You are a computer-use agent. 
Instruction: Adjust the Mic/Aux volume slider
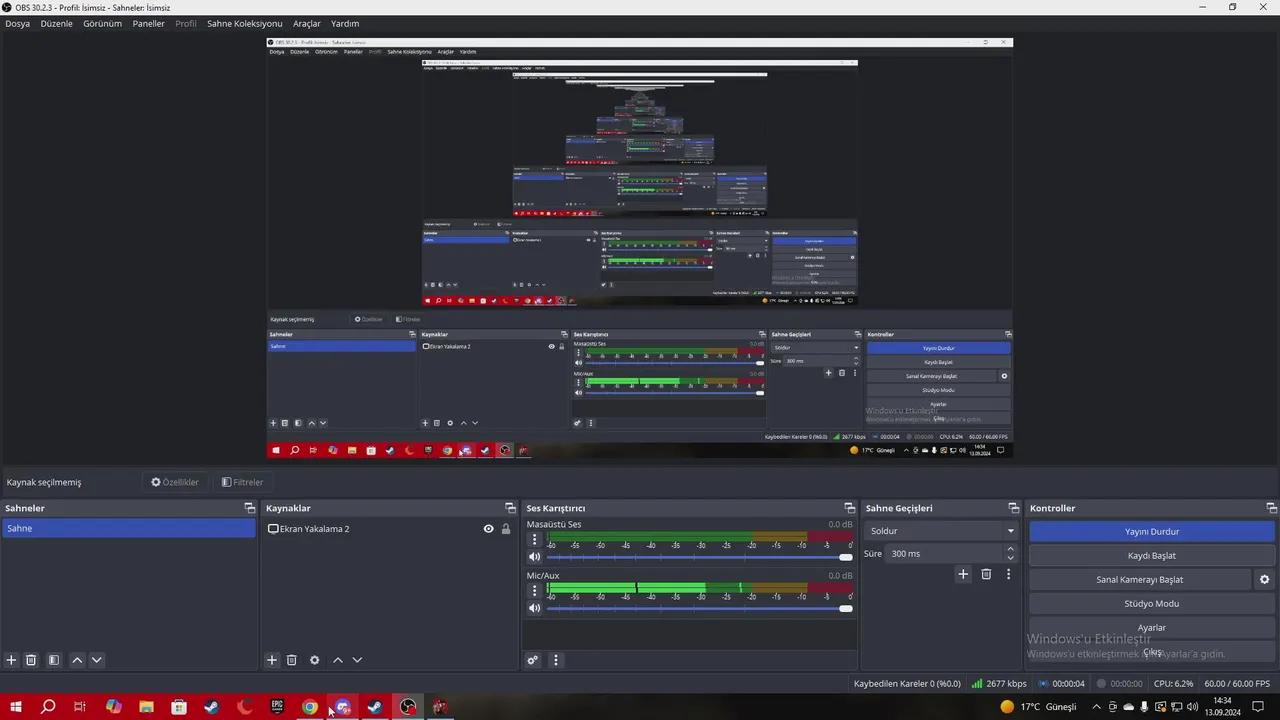point(699,608)
